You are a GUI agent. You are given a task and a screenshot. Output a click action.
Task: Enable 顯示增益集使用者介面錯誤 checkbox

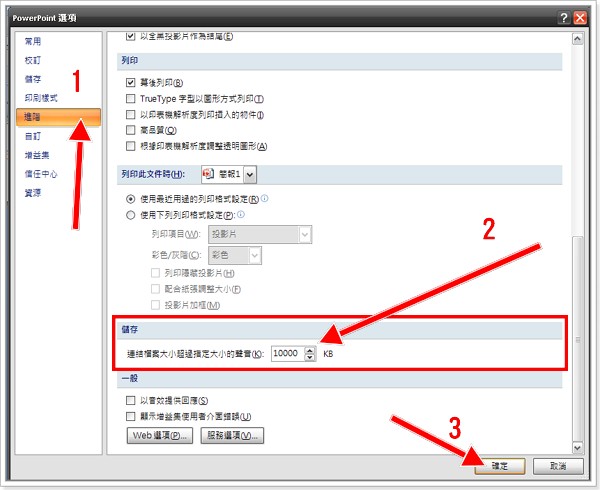[x=130, y=416]
